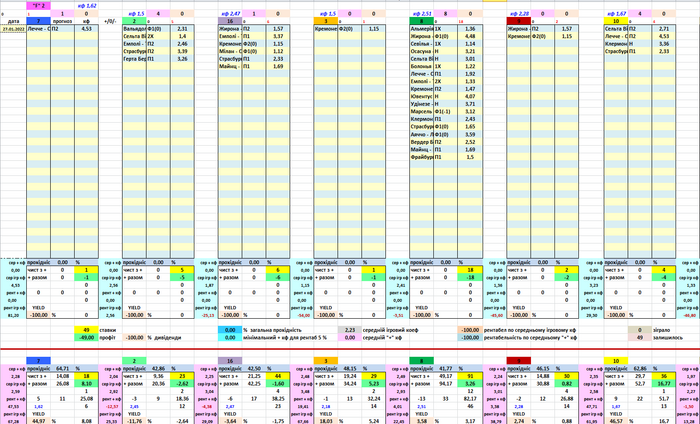
Task: Click the odds value 3,01
Action: click(470, 59)
